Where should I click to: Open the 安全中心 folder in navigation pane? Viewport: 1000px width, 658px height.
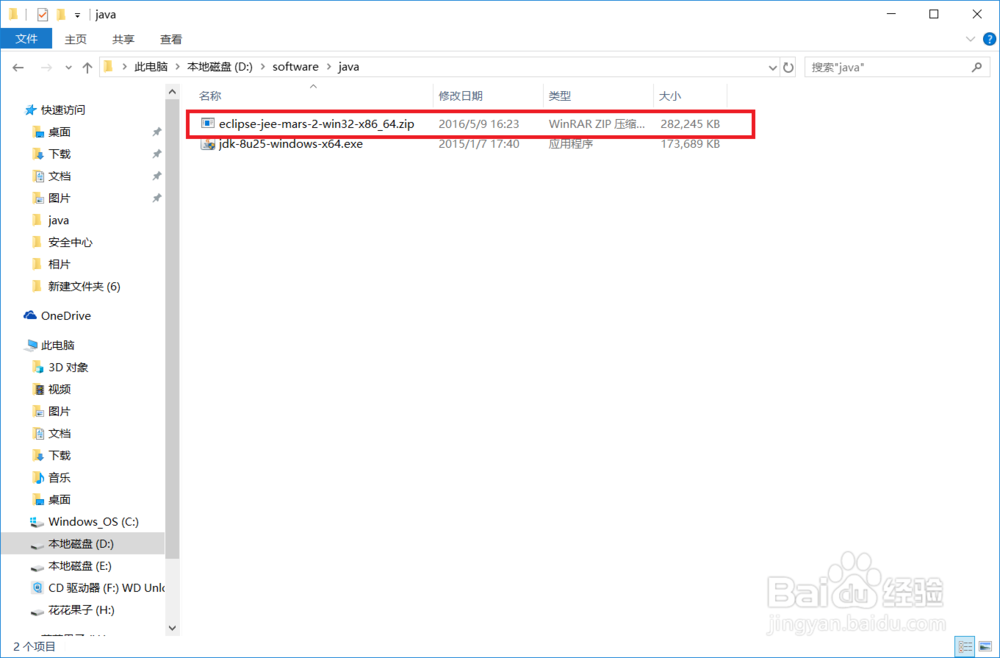(x=70, y=242)
